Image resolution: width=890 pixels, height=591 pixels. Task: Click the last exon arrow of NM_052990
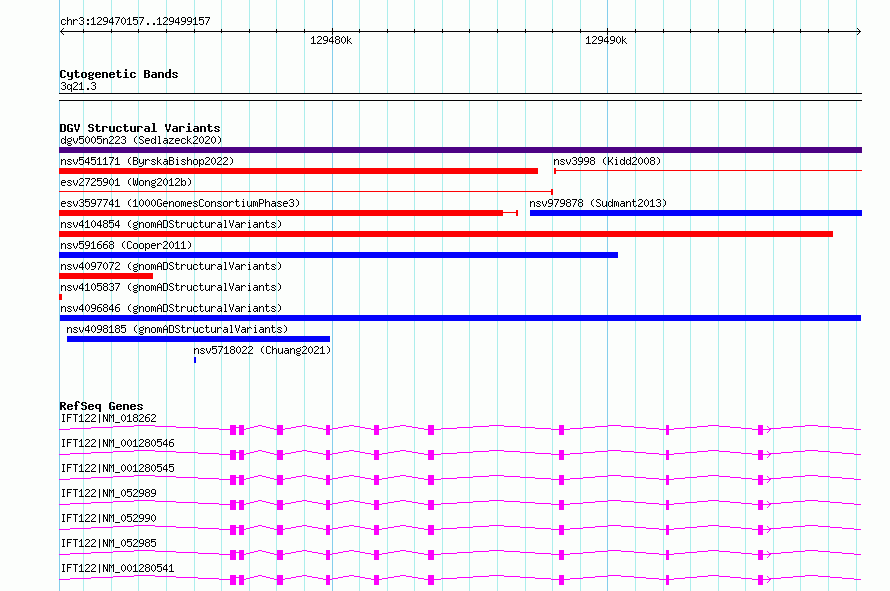(765, 530)
